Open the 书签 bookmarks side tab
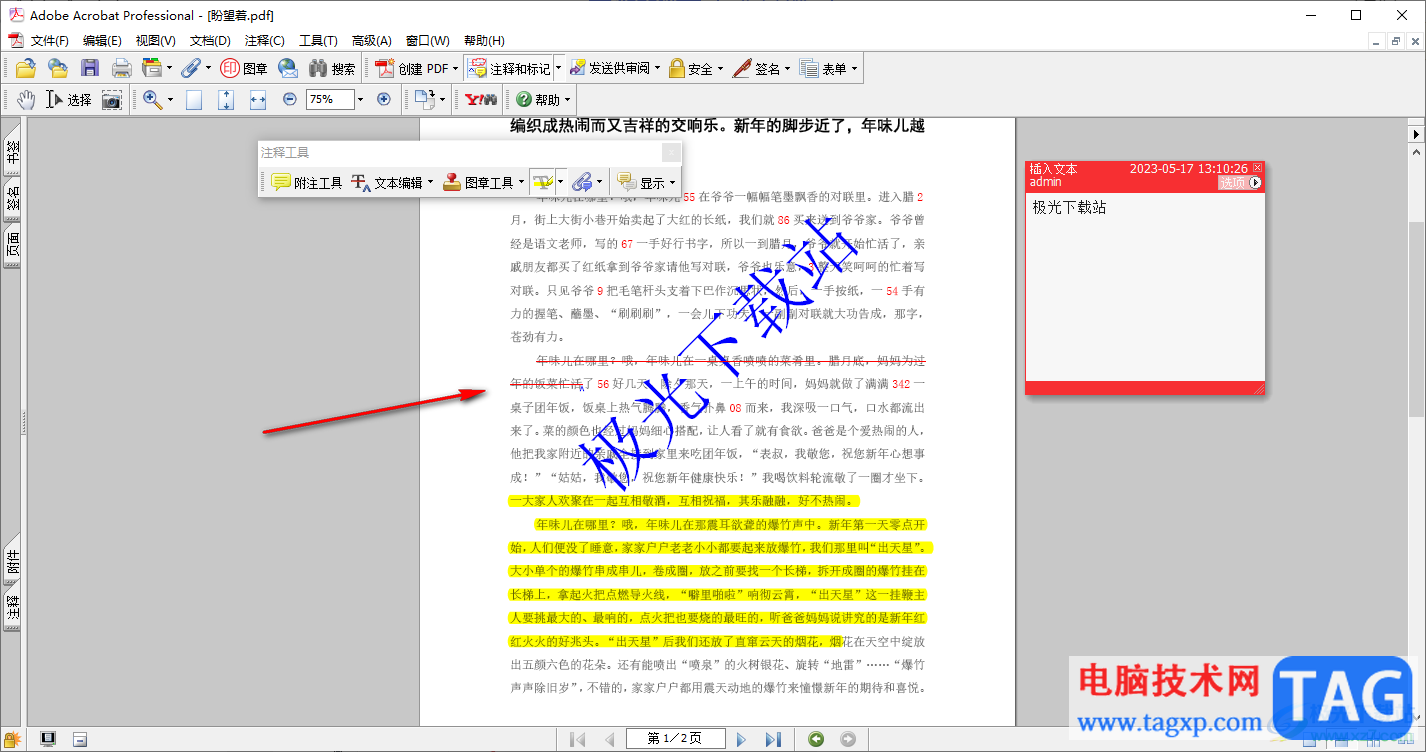The image size is (1426, 752). pyautogui.click(x=13, y=152)
